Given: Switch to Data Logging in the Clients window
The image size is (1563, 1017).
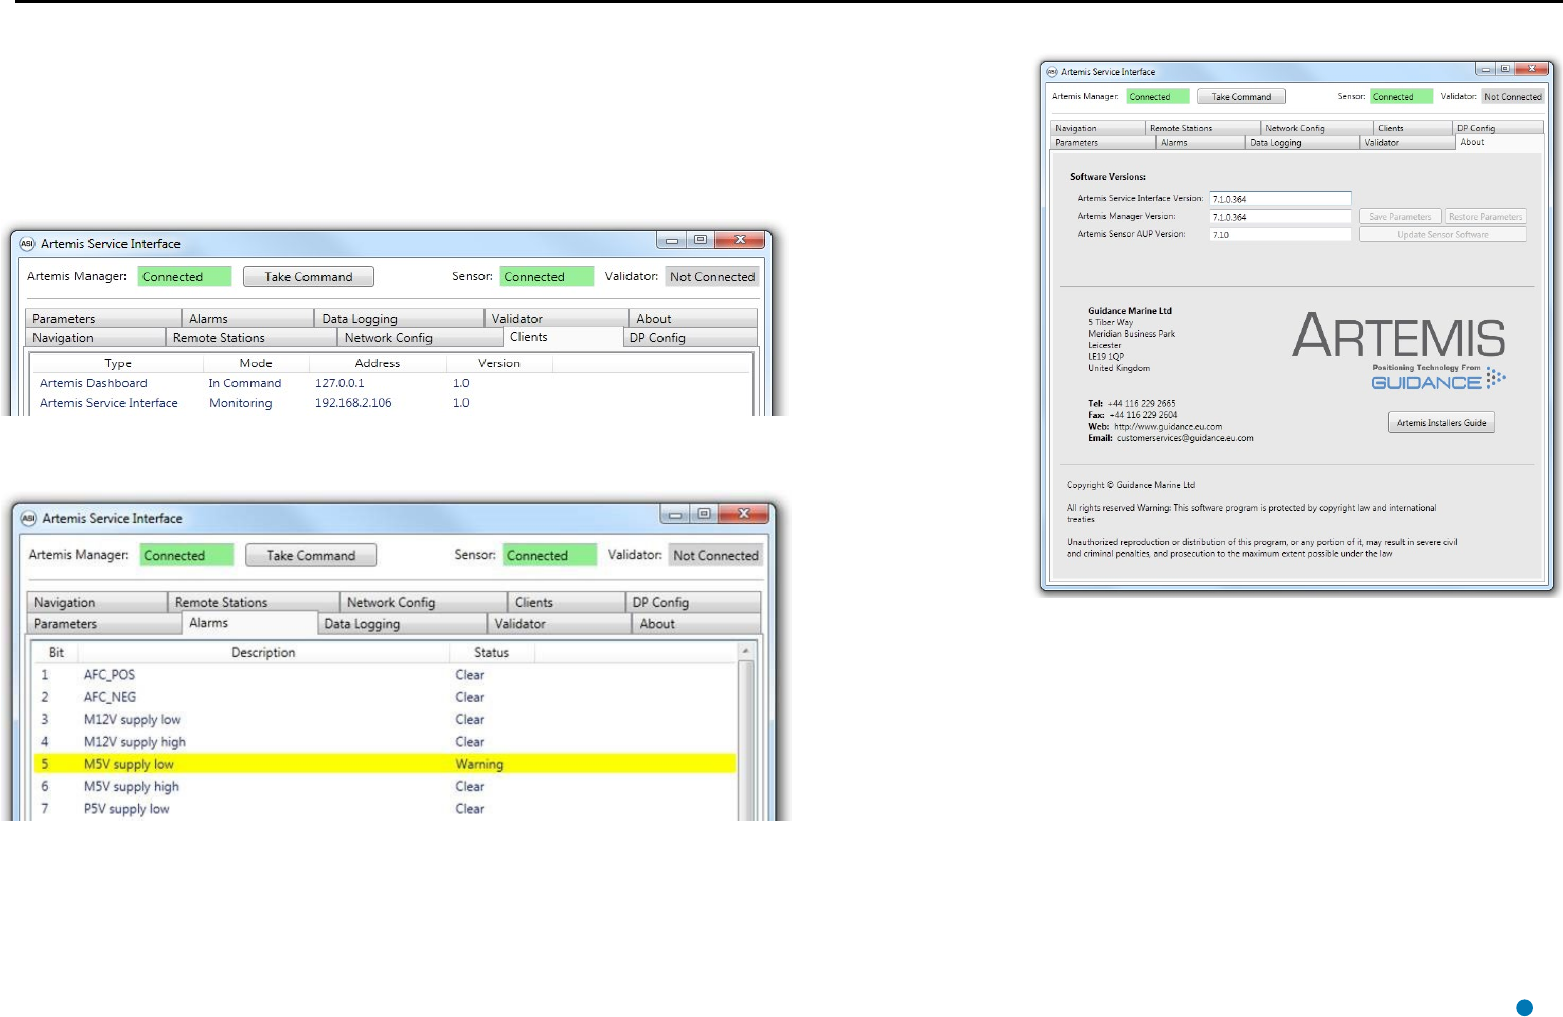Looking at the screenshot, I should click(399, 318).
